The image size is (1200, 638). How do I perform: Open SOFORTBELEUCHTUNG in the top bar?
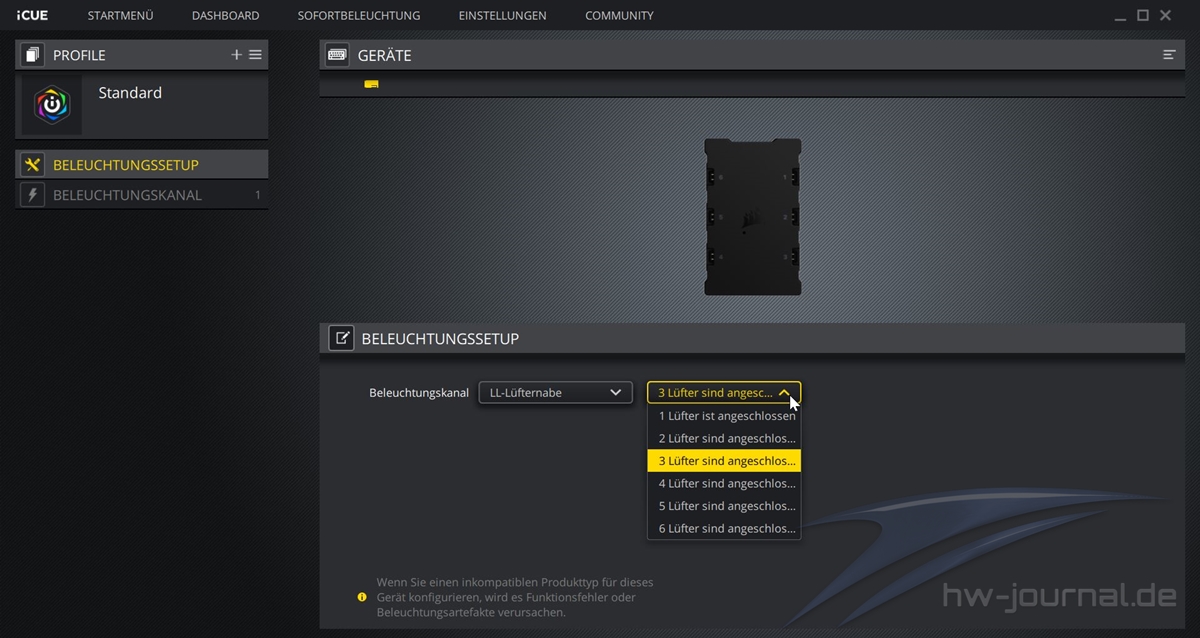click(x=359, y=15)
